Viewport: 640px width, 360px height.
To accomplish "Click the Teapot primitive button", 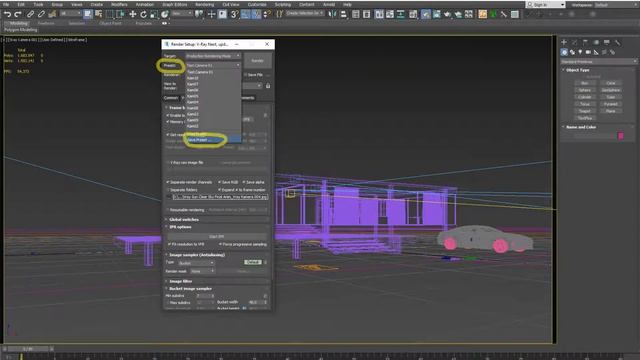I will [584, 111].
